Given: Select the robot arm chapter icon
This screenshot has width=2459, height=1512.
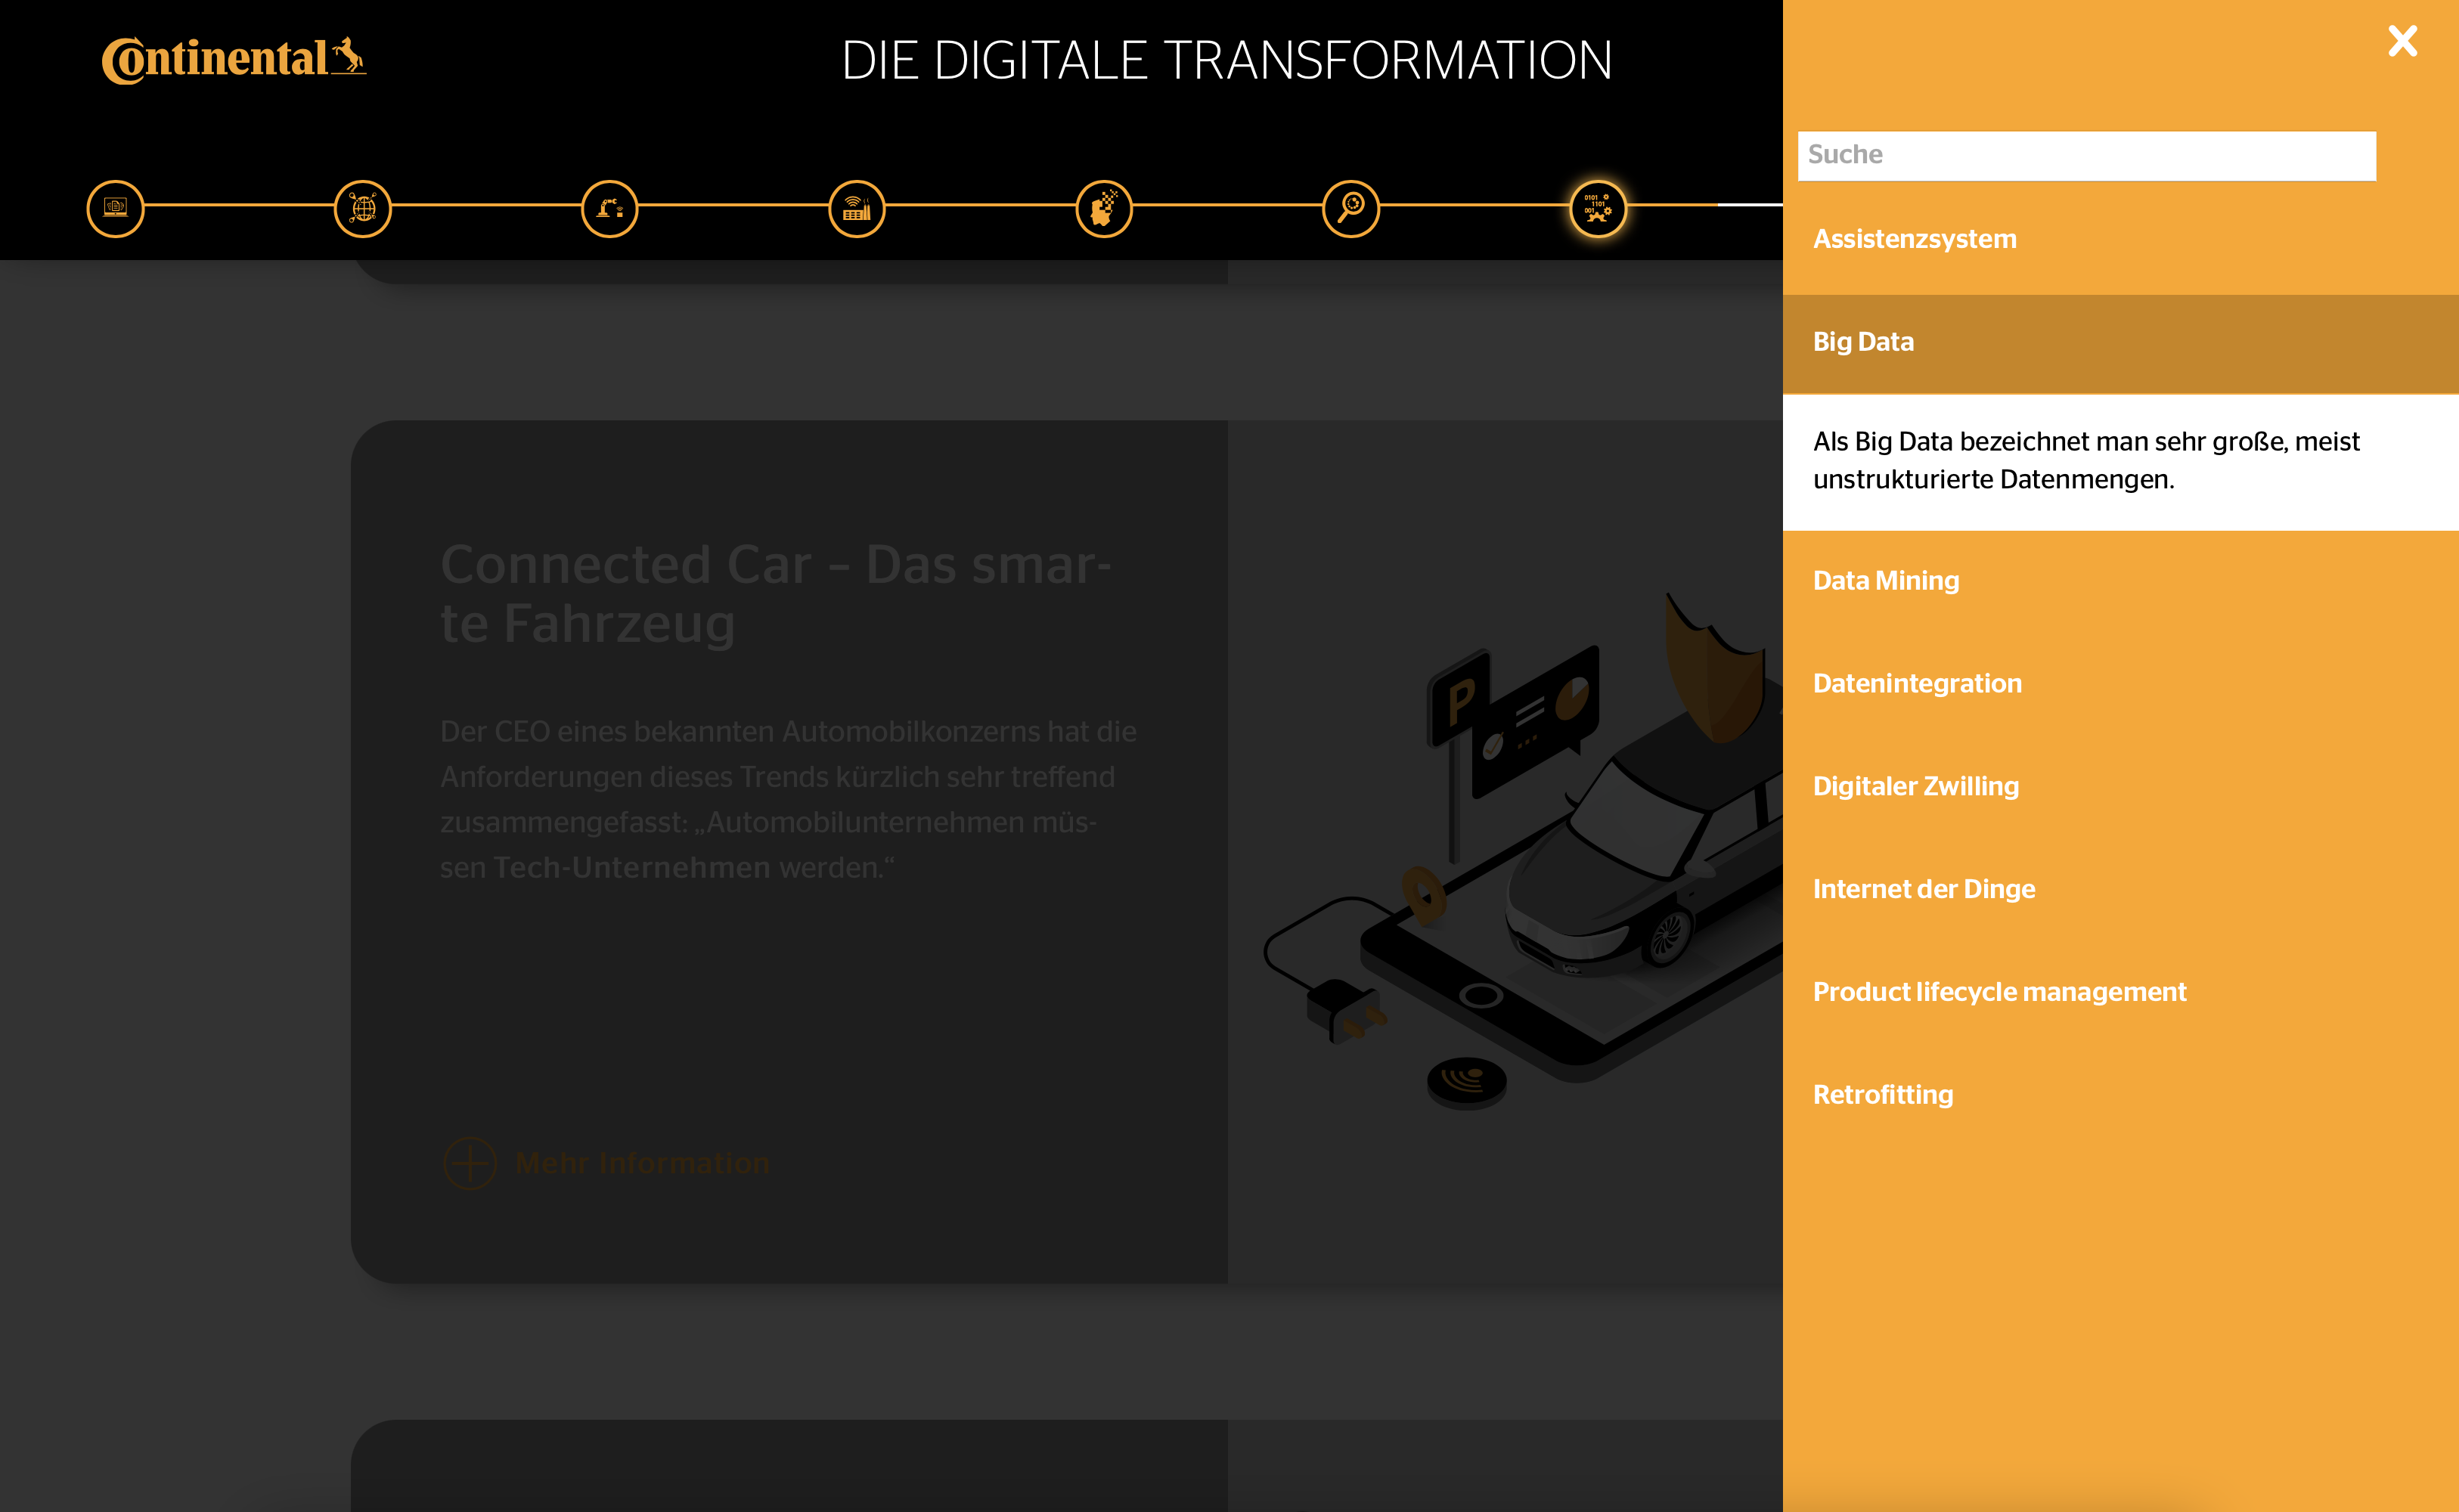Looking at the screenshot, I should point(609,208).
